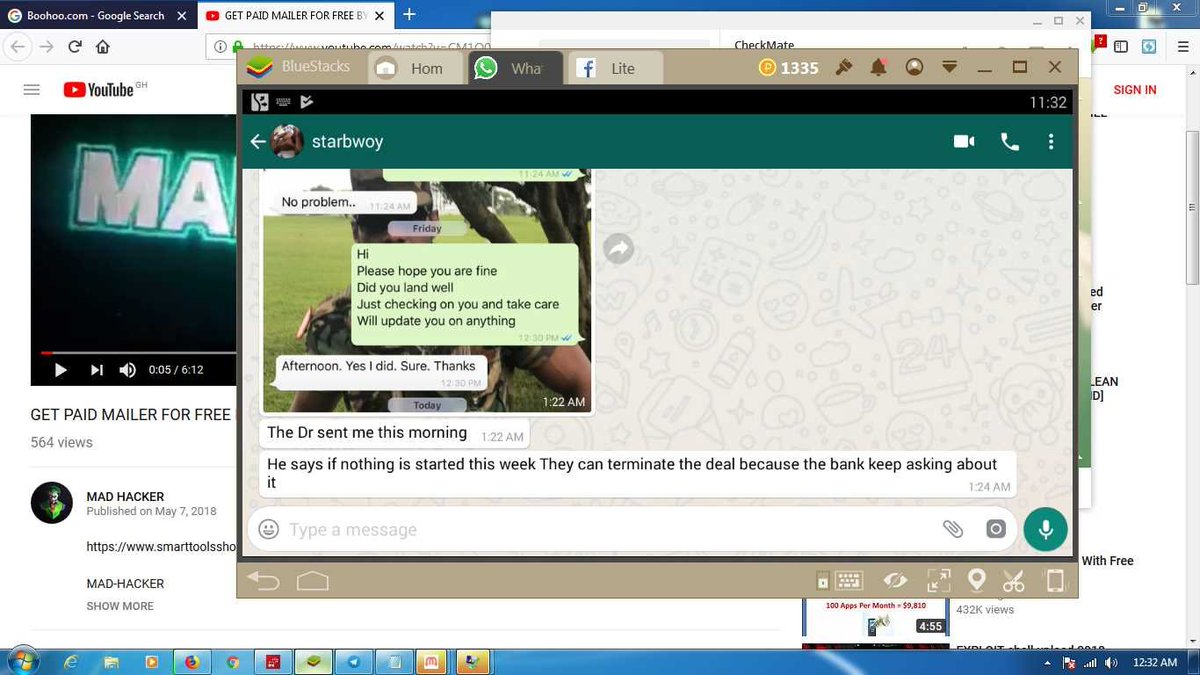Screen dimensions: 1200x675
Task: Tap the green voice message microphone
Action: tap(1045, 530)
